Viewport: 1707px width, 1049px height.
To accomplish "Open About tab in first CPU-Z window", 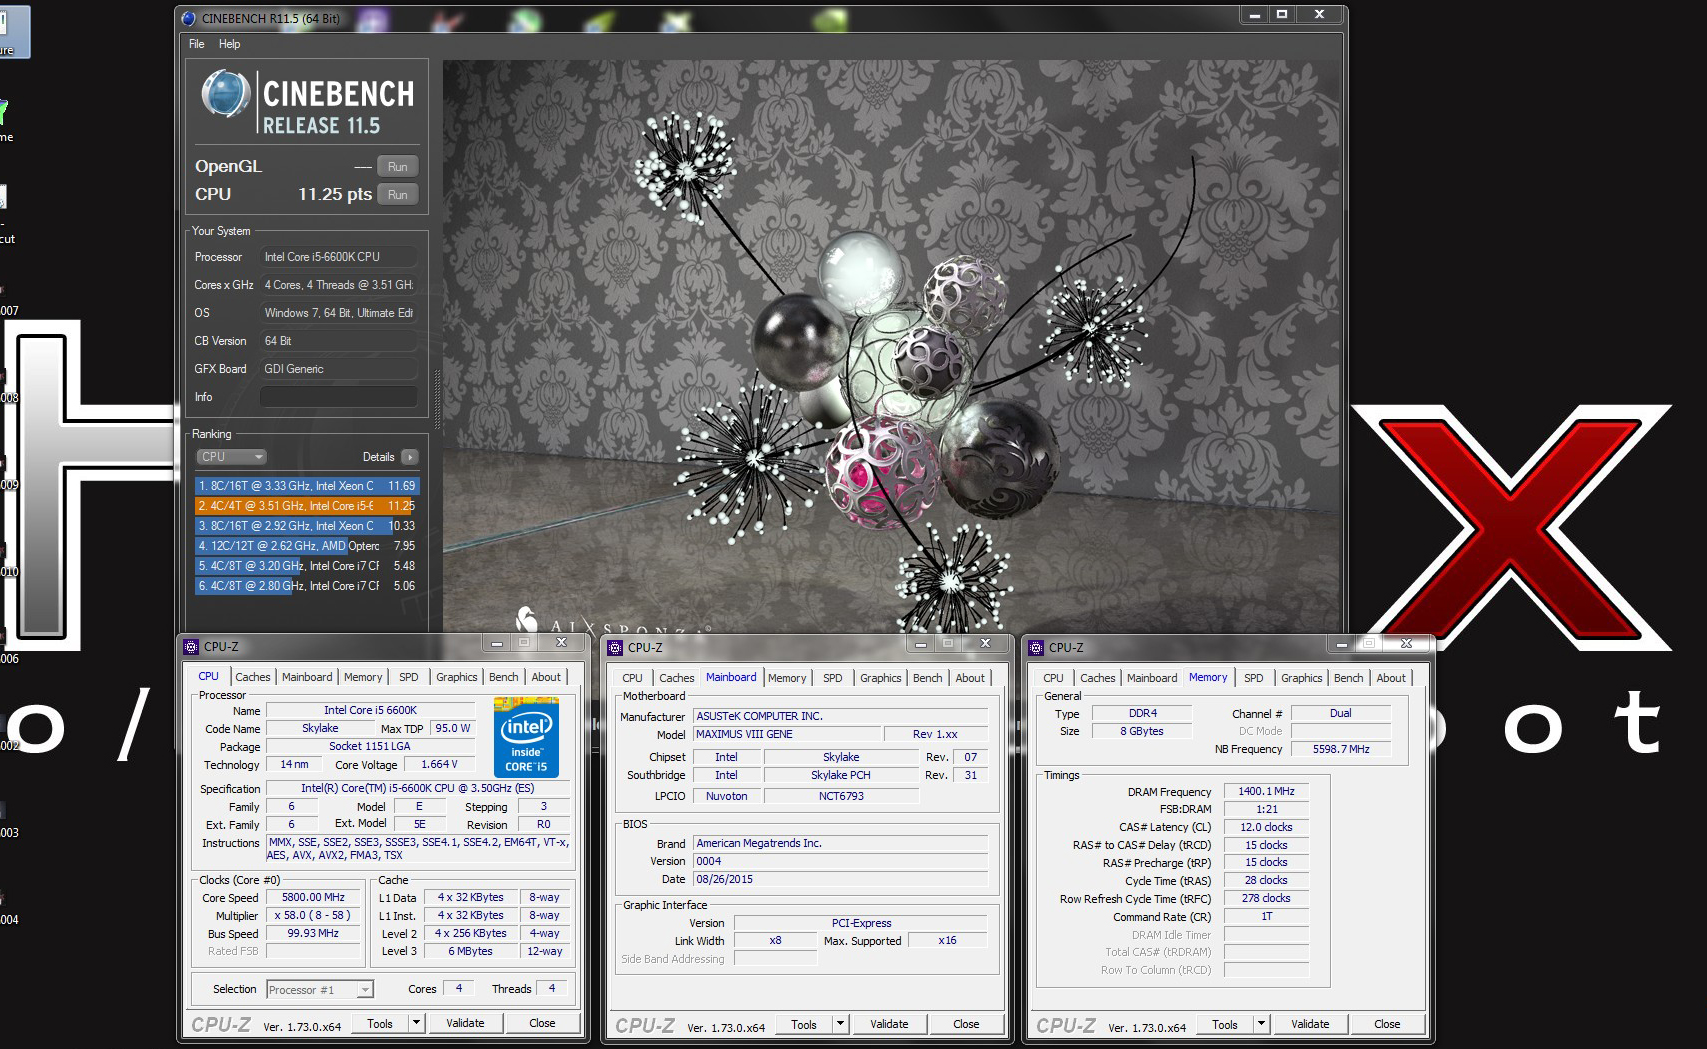I will 546,677.
